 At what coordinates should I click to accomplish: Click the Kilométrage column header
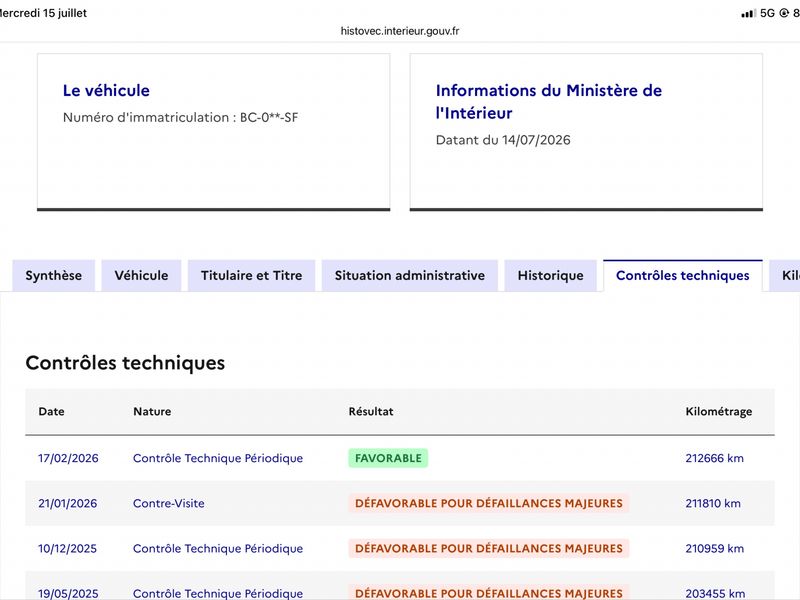click(718, 411)
